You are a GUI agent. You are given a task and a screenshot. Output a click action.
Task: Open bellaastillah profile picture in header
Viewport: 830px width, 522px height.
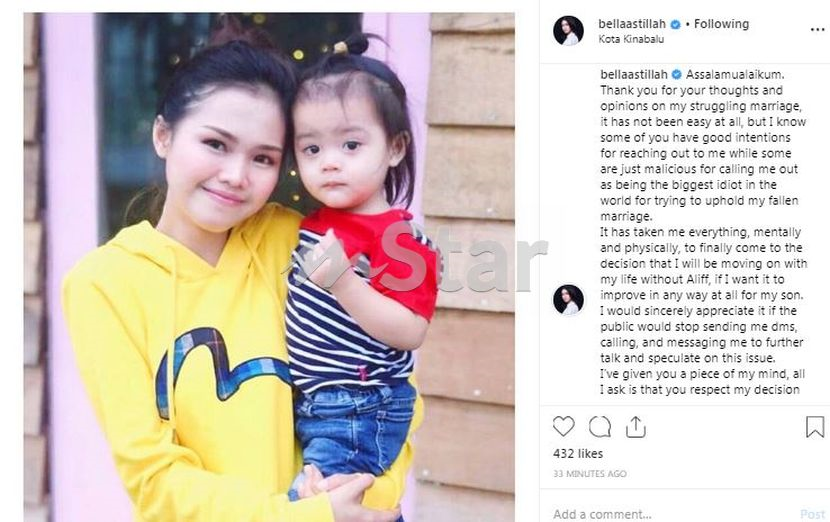pyautogui.click(x=568, y=31)
